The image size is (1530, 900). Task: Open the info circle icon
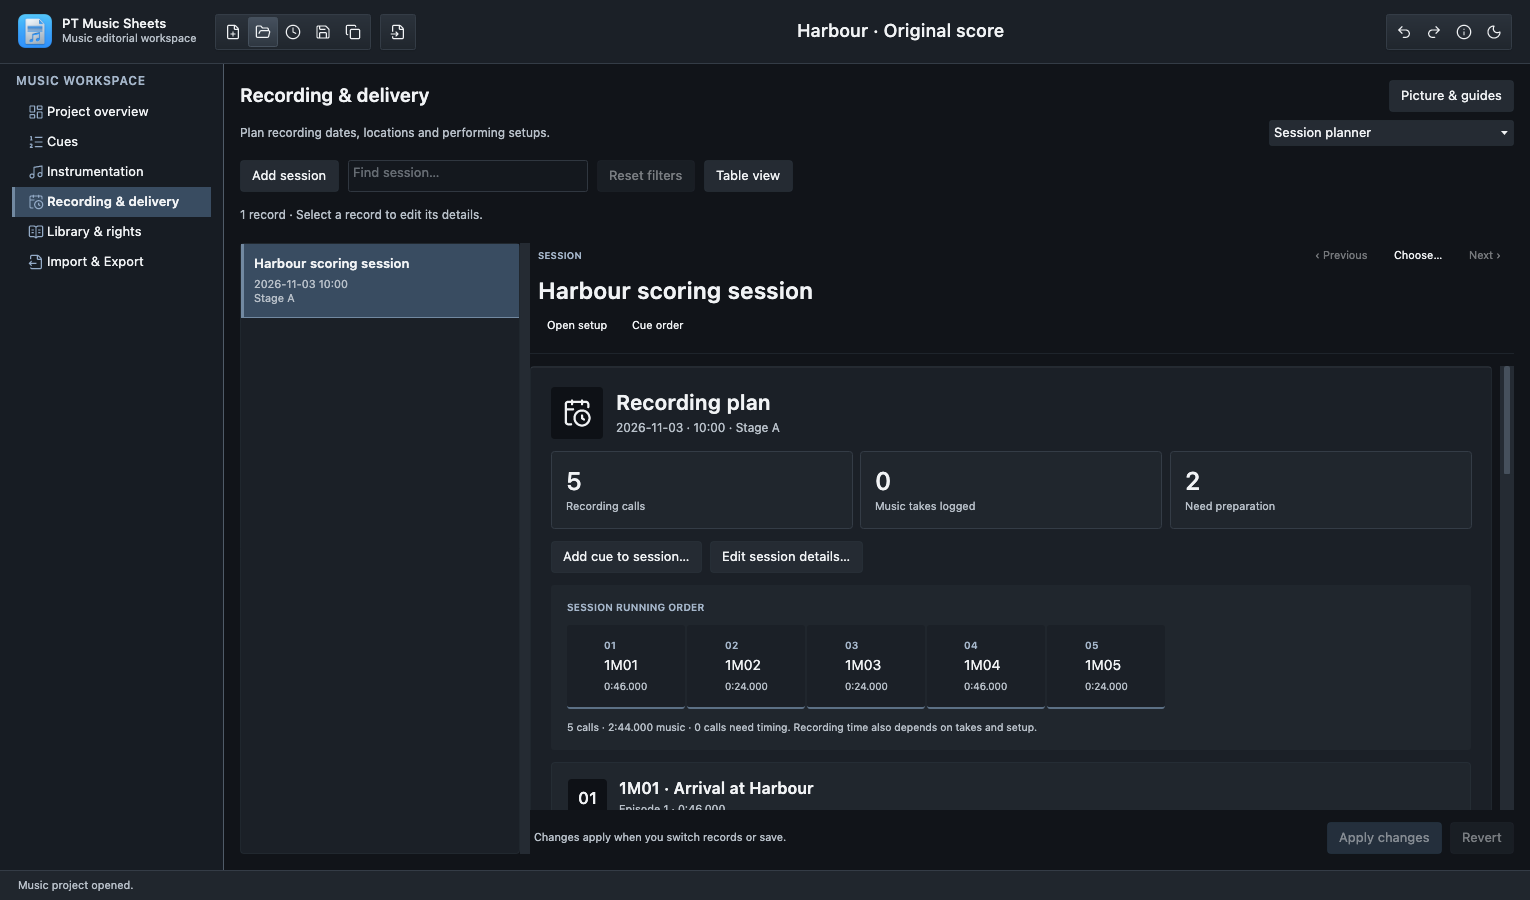click(x=1464, y=32)
